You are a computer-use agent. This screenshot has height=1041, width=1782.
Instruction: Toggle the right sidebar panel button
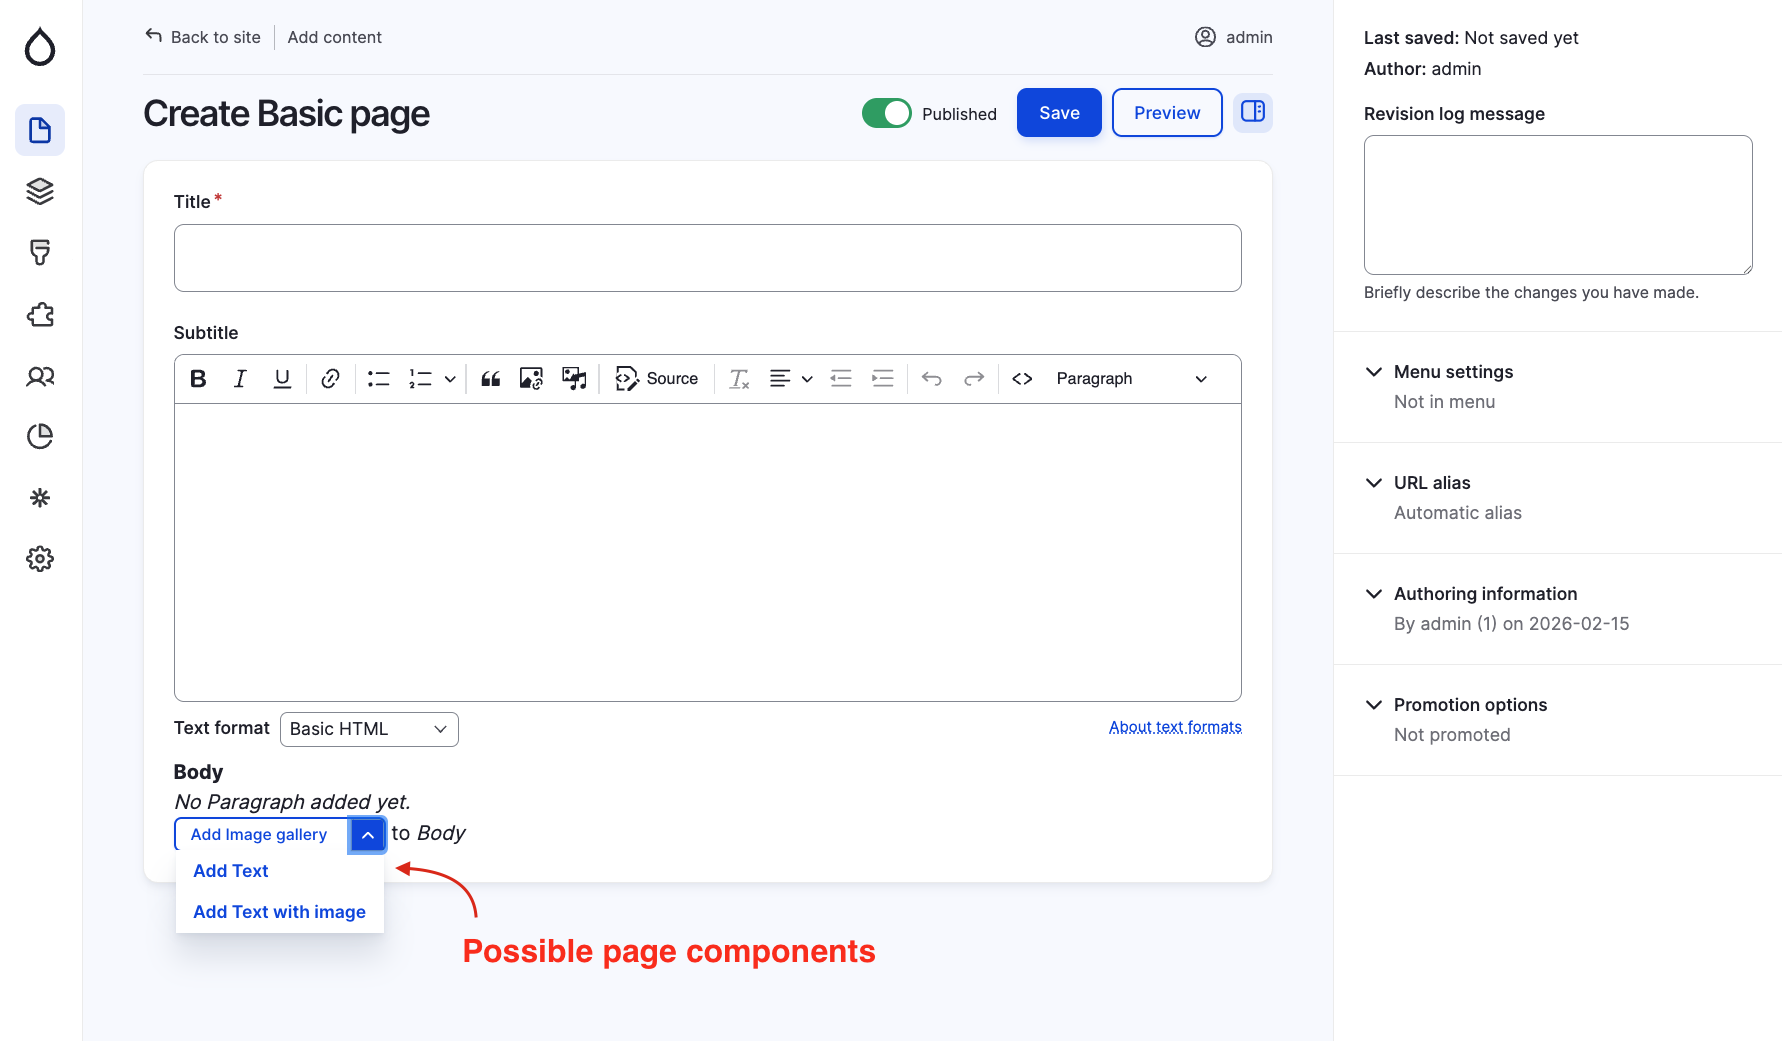click(x=1252, y=112)
